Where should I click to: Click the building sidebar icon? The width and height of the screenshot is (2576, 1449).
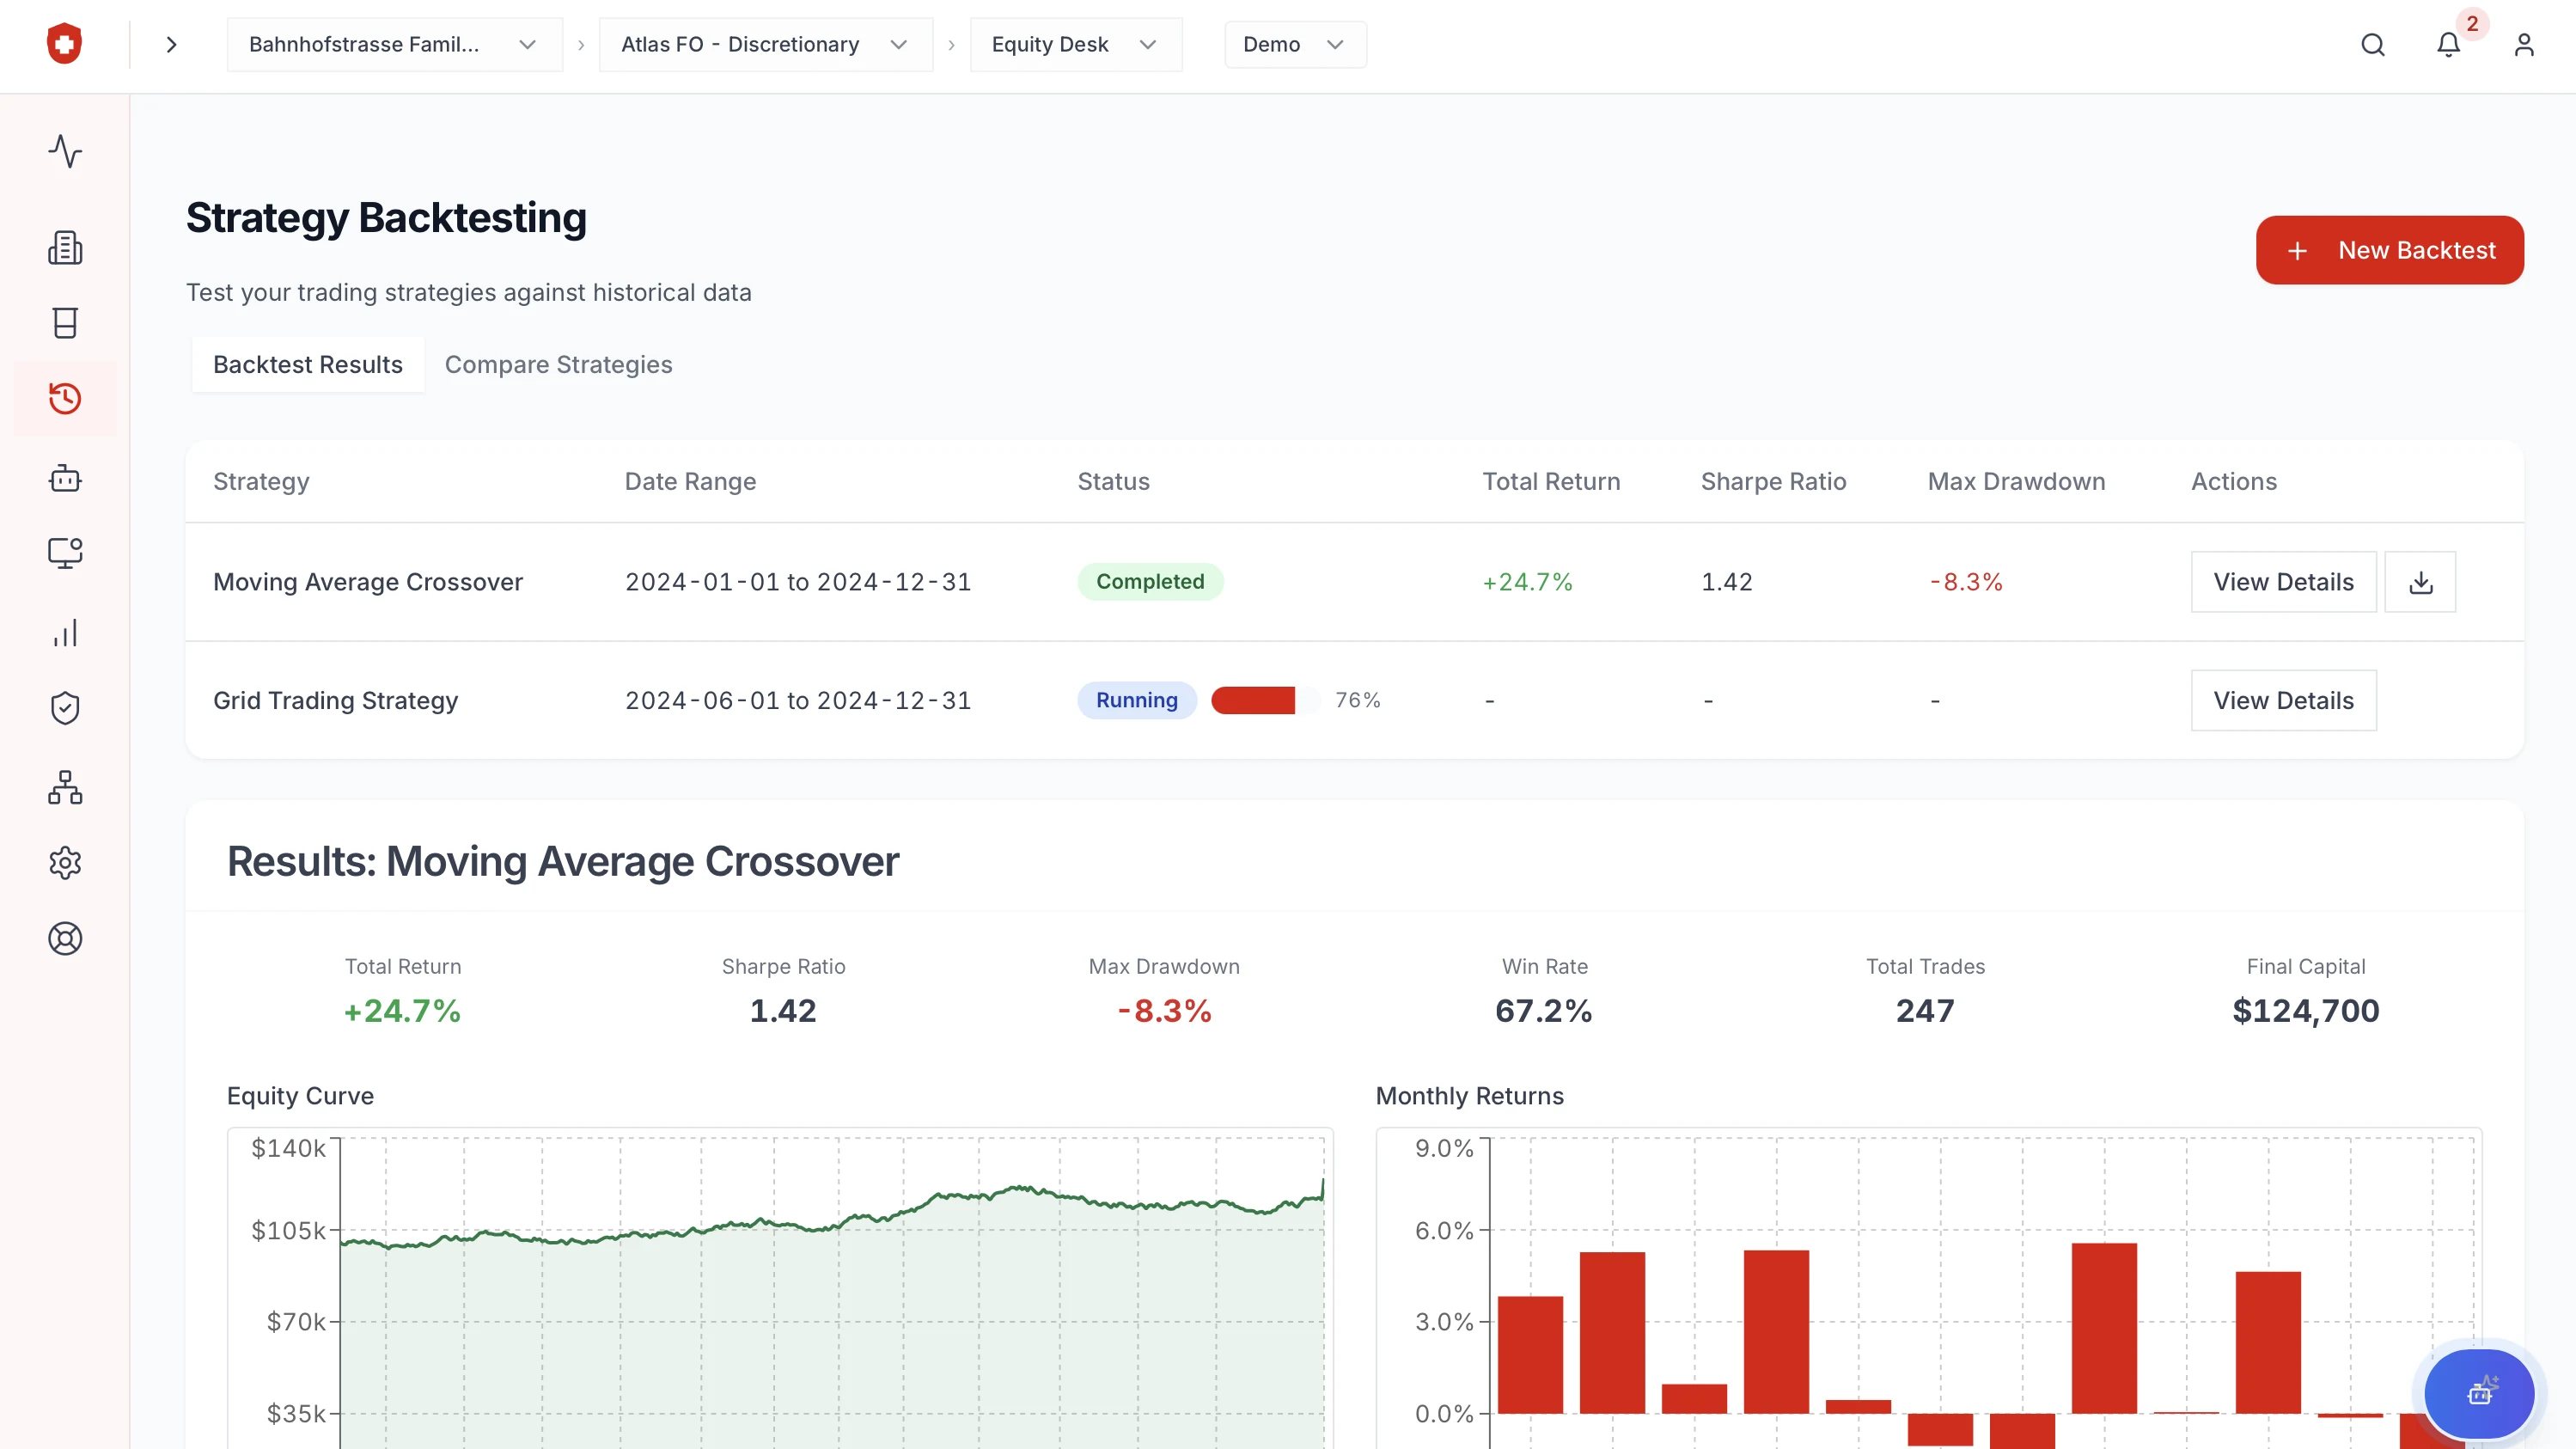(65, 247)
